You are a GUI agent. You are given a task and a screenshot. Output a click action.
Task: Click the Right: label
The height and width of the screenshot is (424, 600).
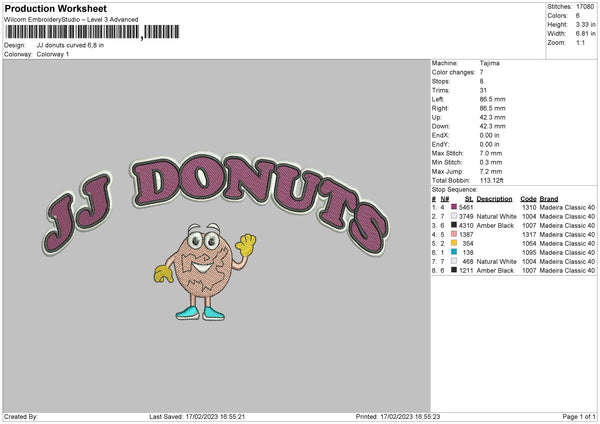[440, 108]
